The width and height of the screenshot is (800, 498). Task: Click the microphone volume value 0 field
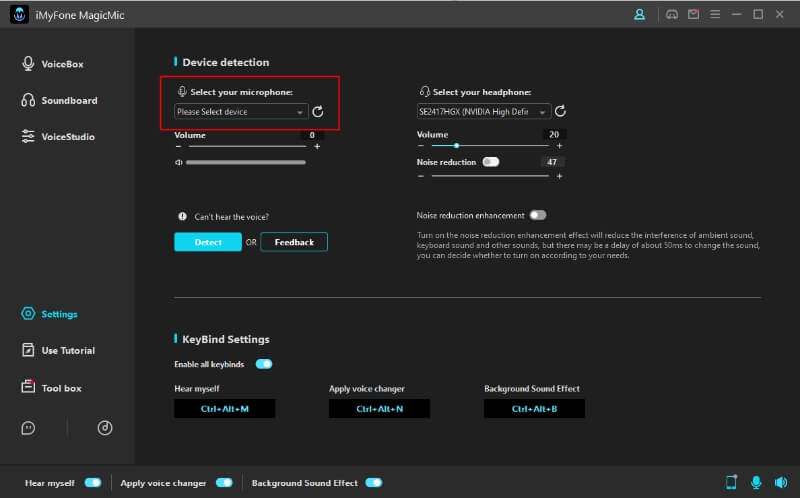pyautogui.click(x=312, y=135)
